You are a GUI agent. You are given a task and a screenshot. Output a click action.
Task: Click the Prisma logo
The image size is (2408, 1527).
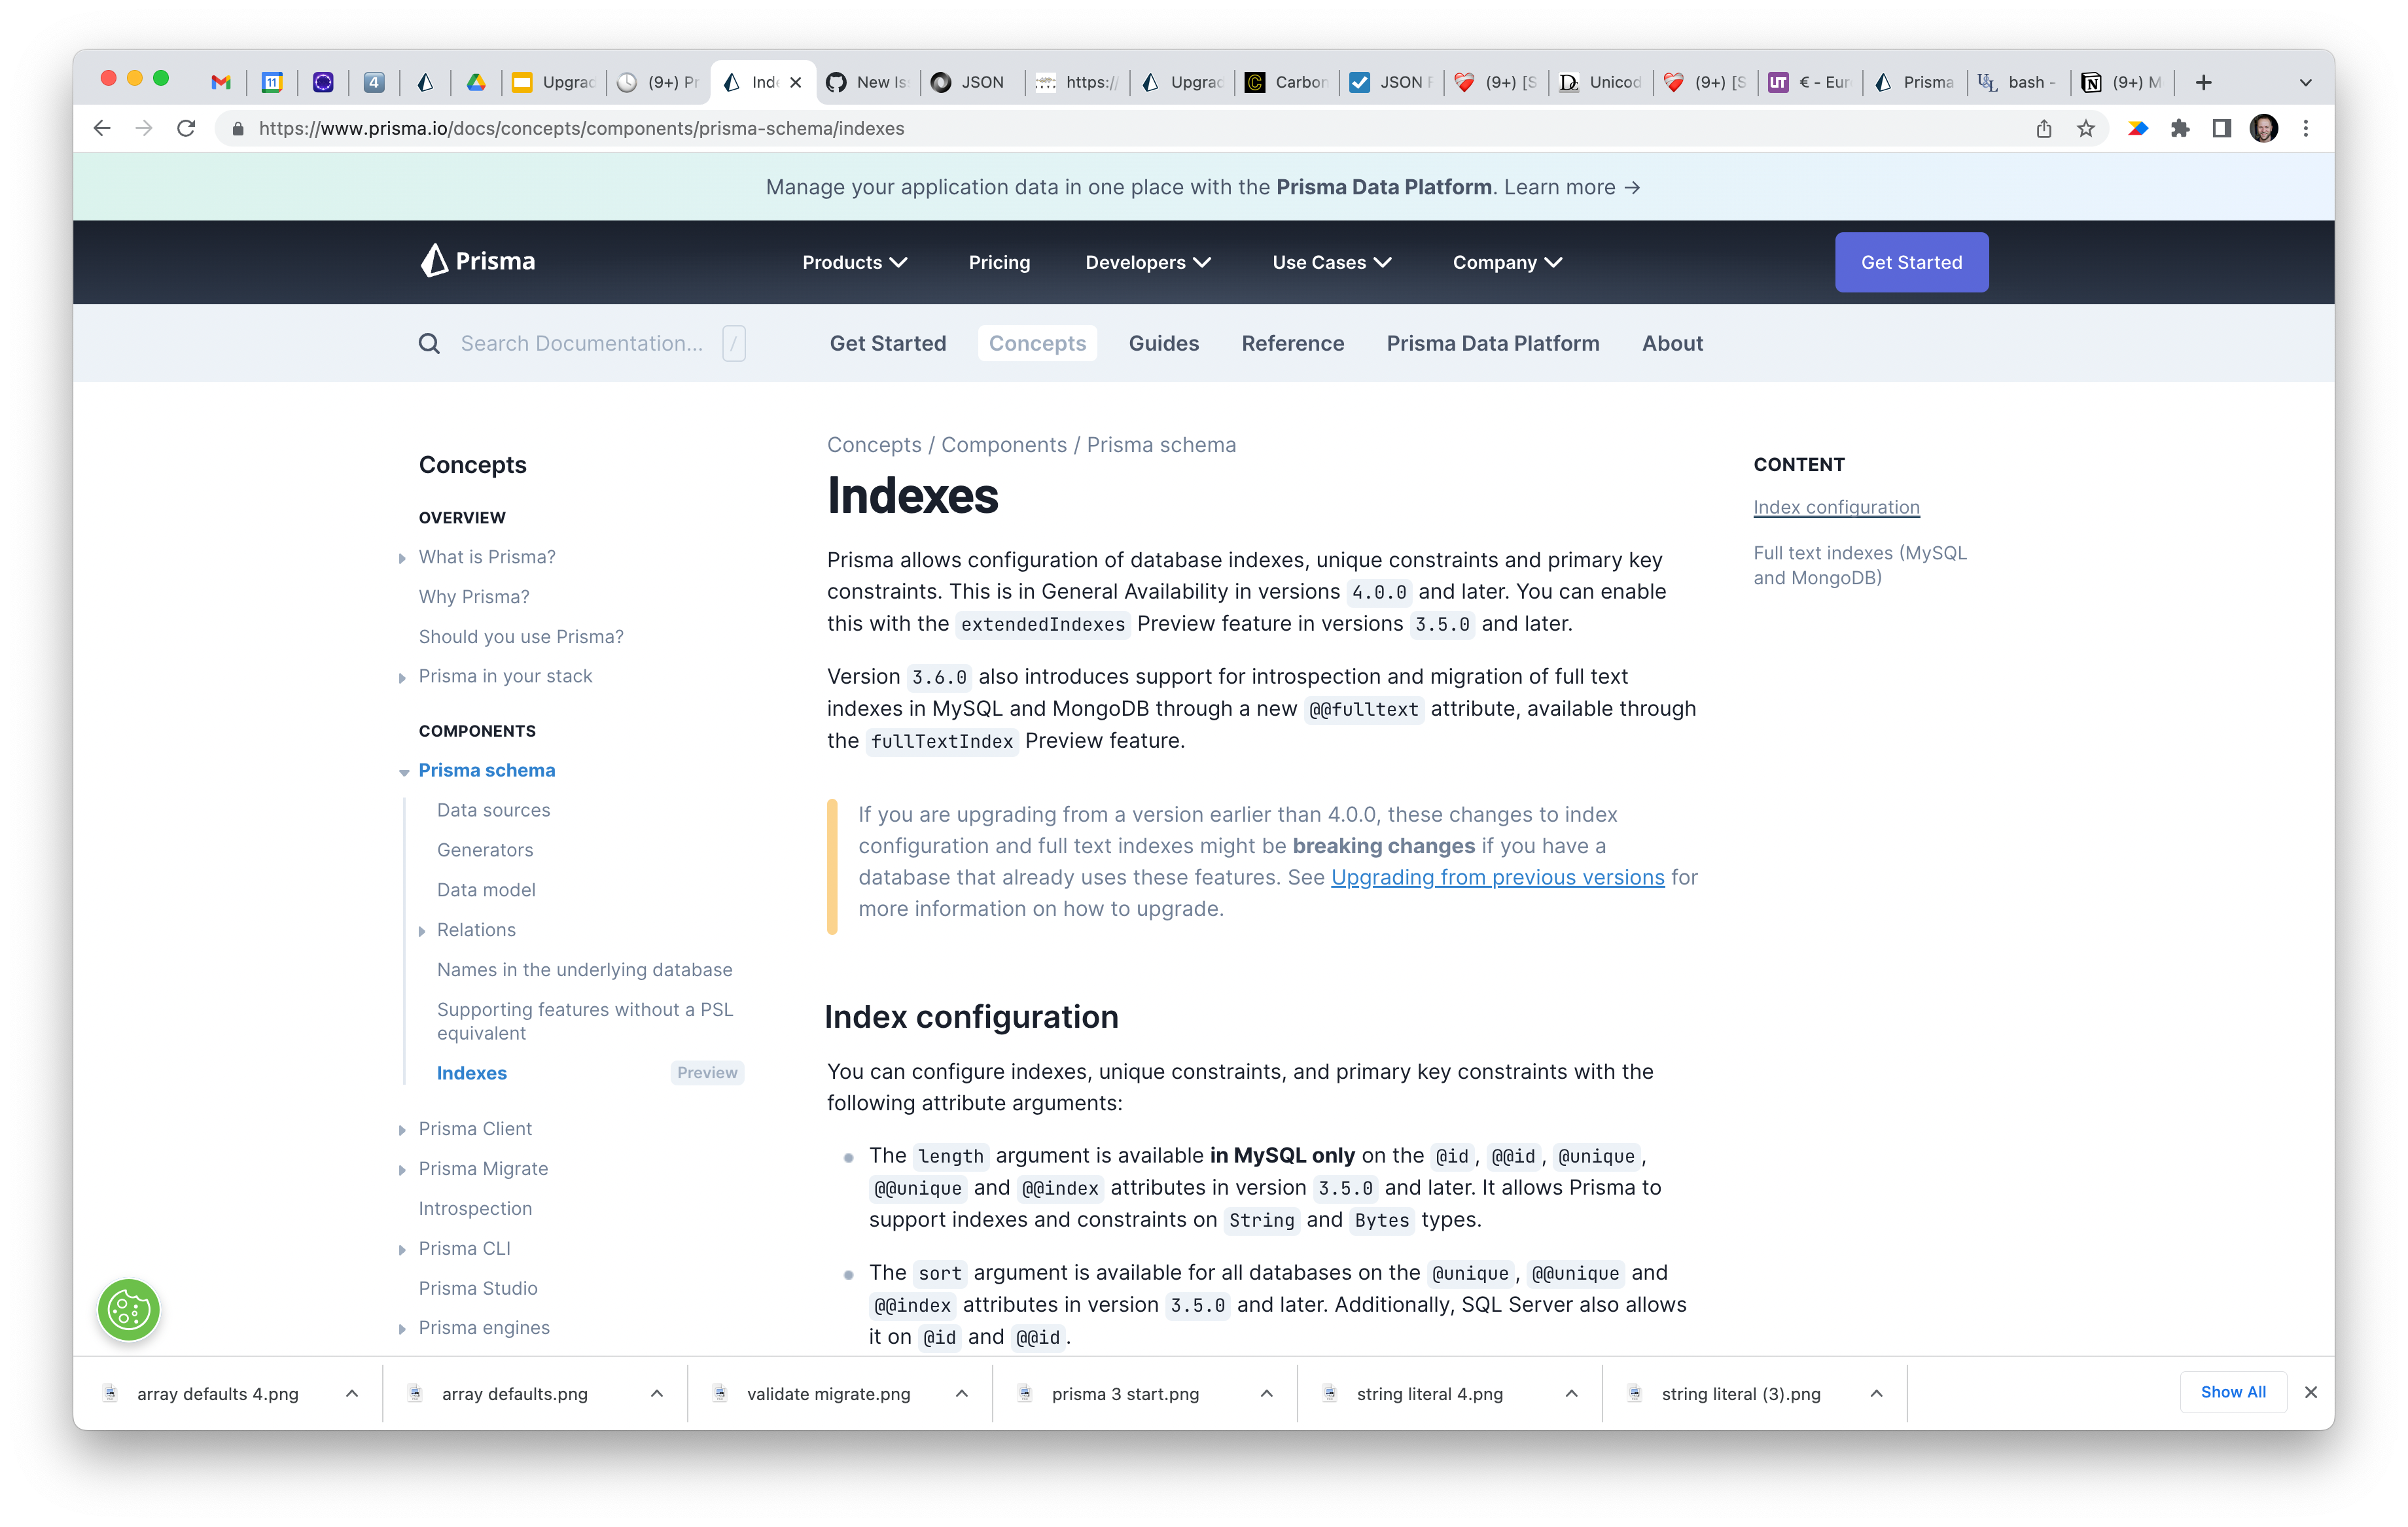coord(478,261)
